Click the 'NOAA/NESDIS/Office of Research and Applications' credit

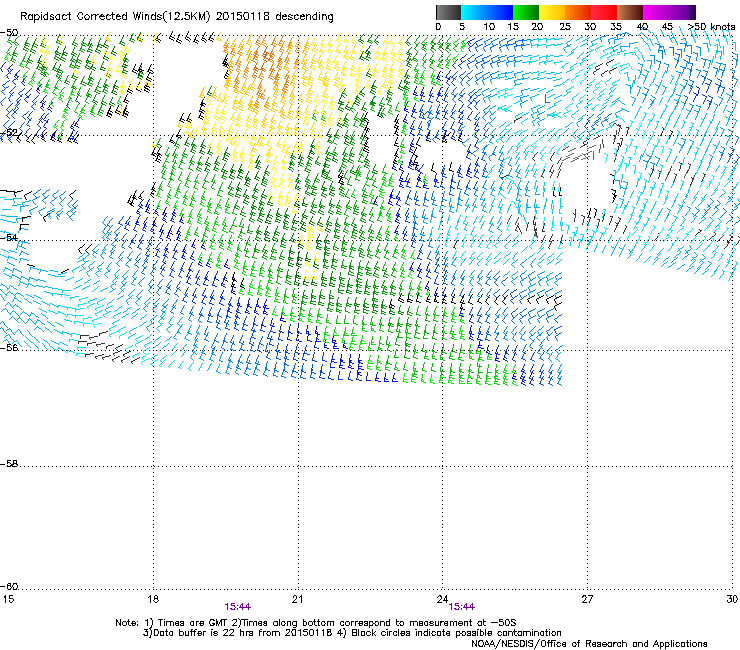(589, 644)
